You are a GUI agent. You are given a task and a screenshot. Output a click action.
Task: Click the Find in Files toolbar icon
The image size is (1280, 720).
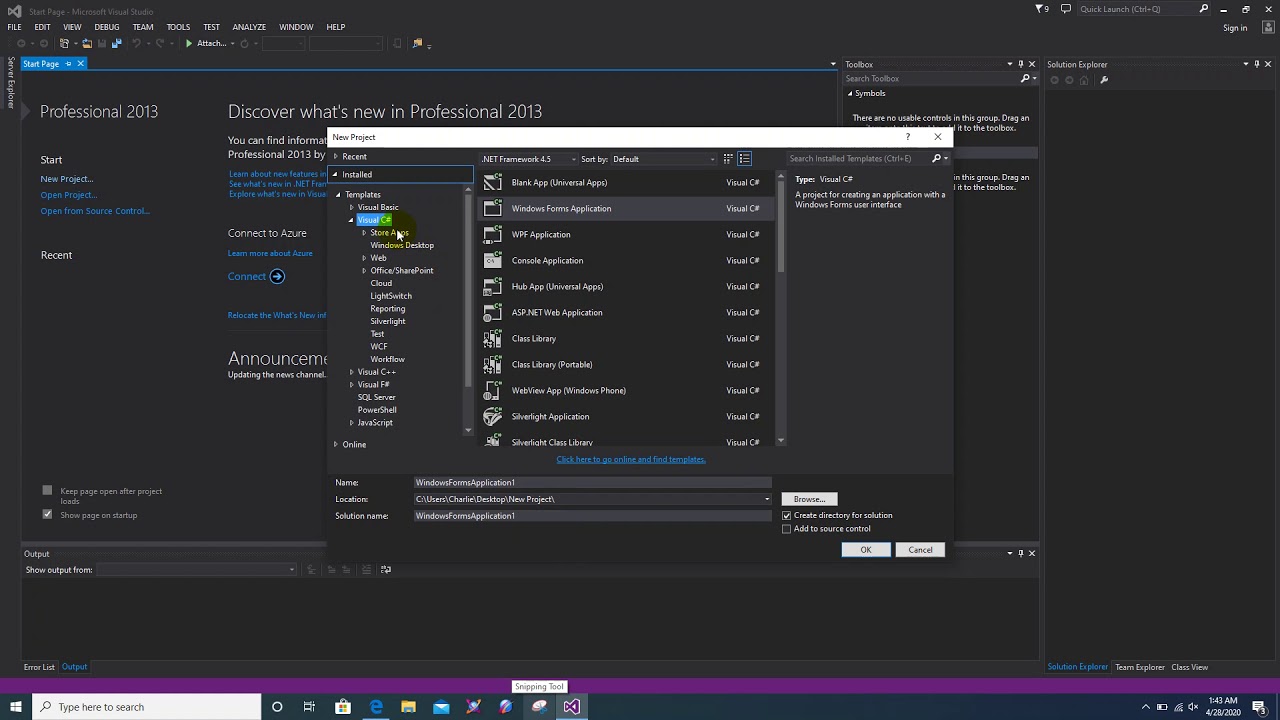(417, 44)
